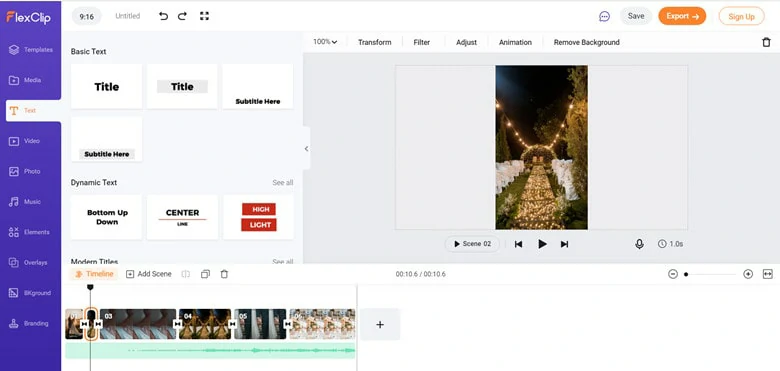Delete selected item with top-right trash icon

coord(766,42)
